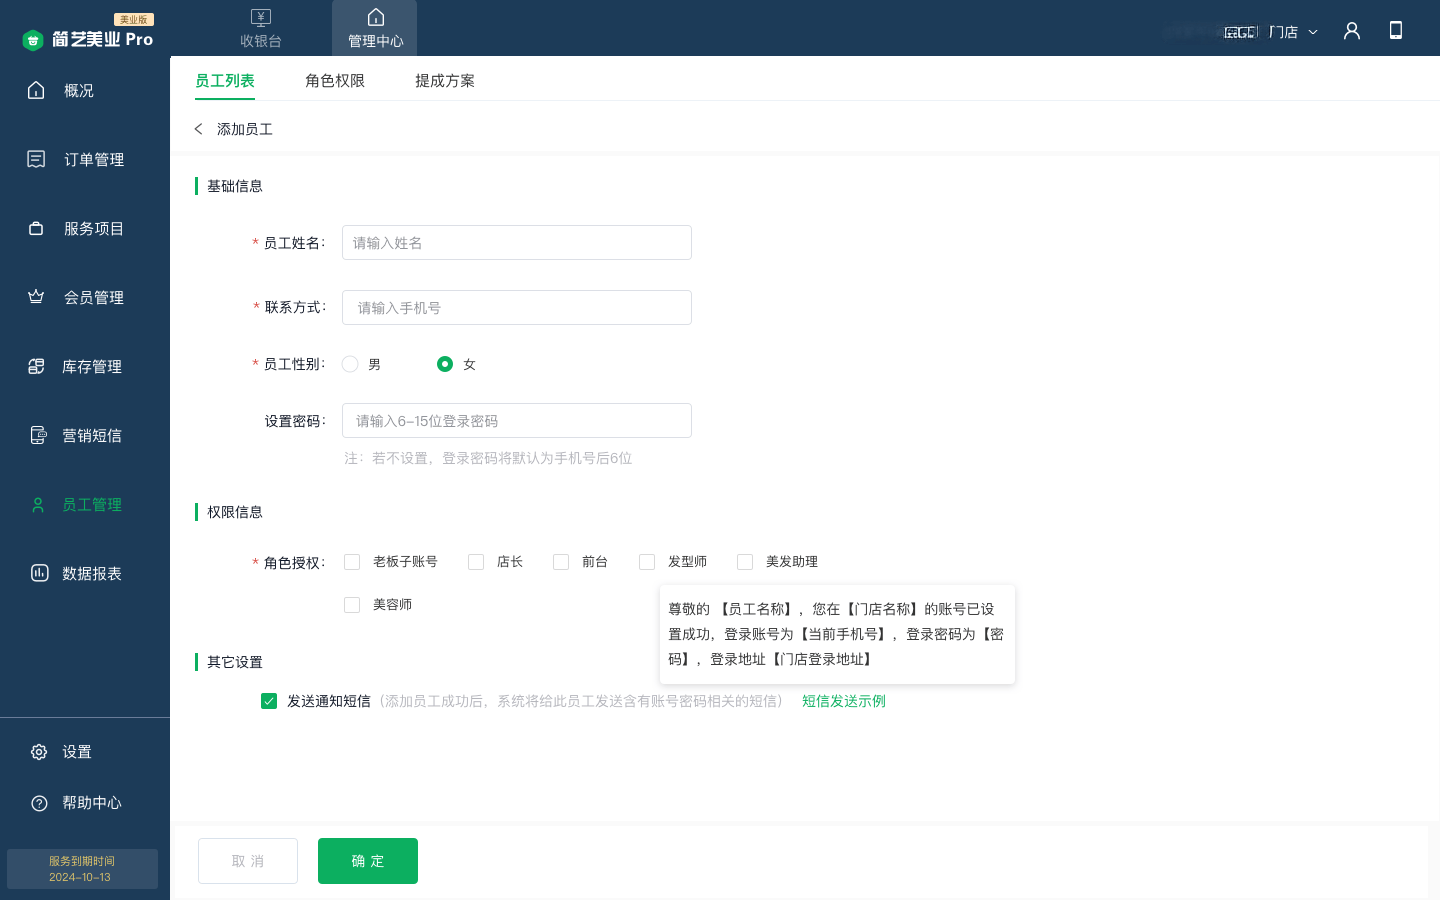Select the 男 gender radio button
Viewport: 1440px width, 900px height.
(x=350, y=364)
